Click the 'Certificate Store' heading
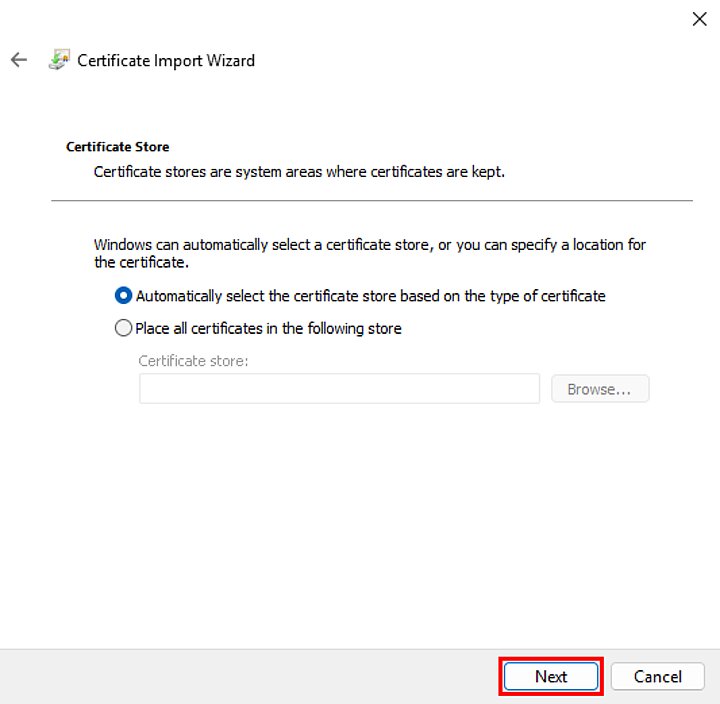Screen dimensions: 720x704 (x=118, y=147)
